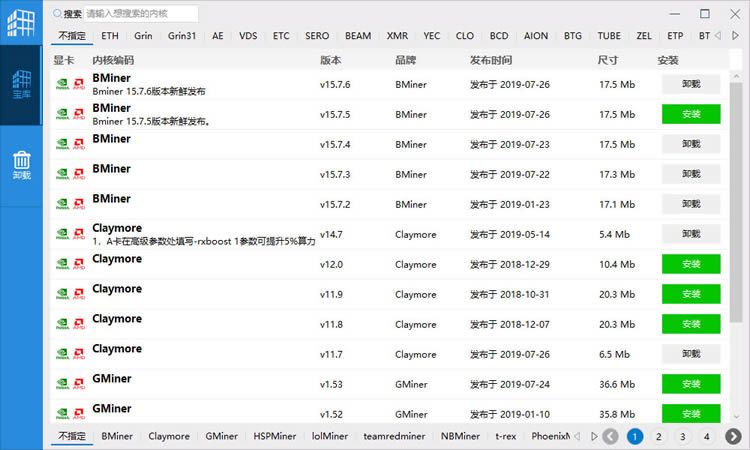Install Claymore v11.8 with 安装 button
The image size is (750, 450).
pos(691,324)
